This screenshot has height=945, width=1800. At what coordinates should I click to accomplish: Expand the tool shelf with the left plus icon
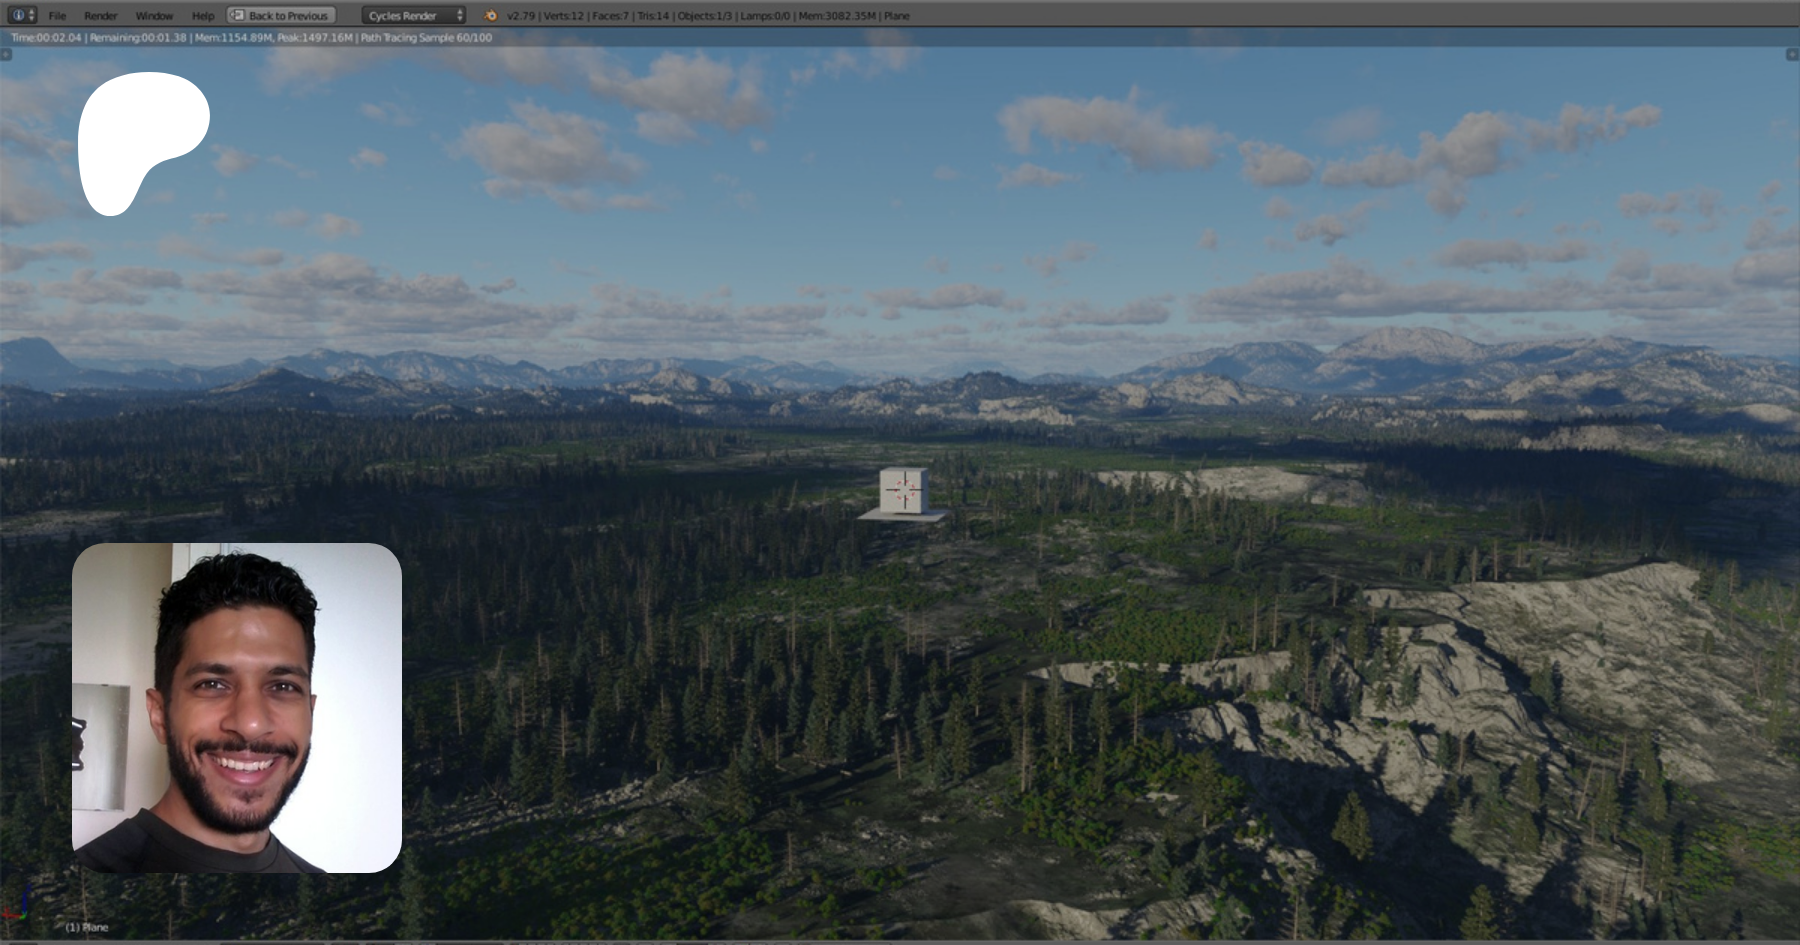tap(6, 54)
